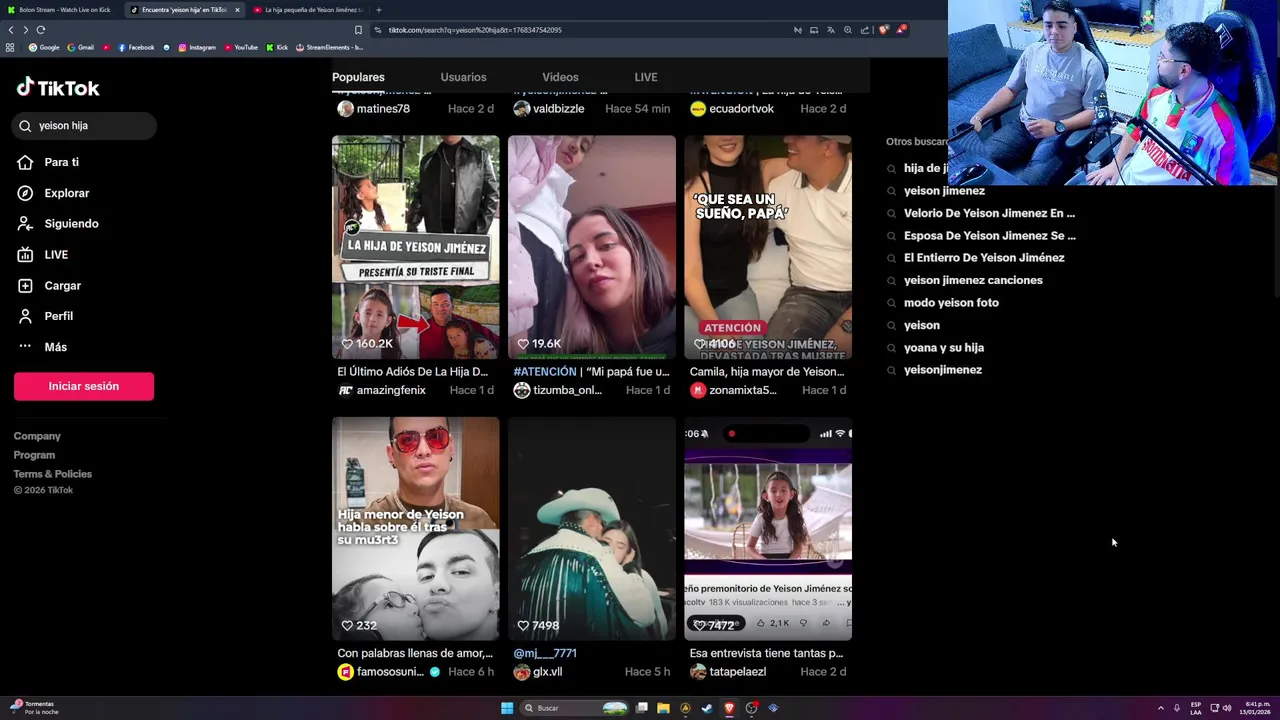This screenshot has width=1280, height=720.
Task: Click the TikTok logo
Action: click(x=58, y=88)
